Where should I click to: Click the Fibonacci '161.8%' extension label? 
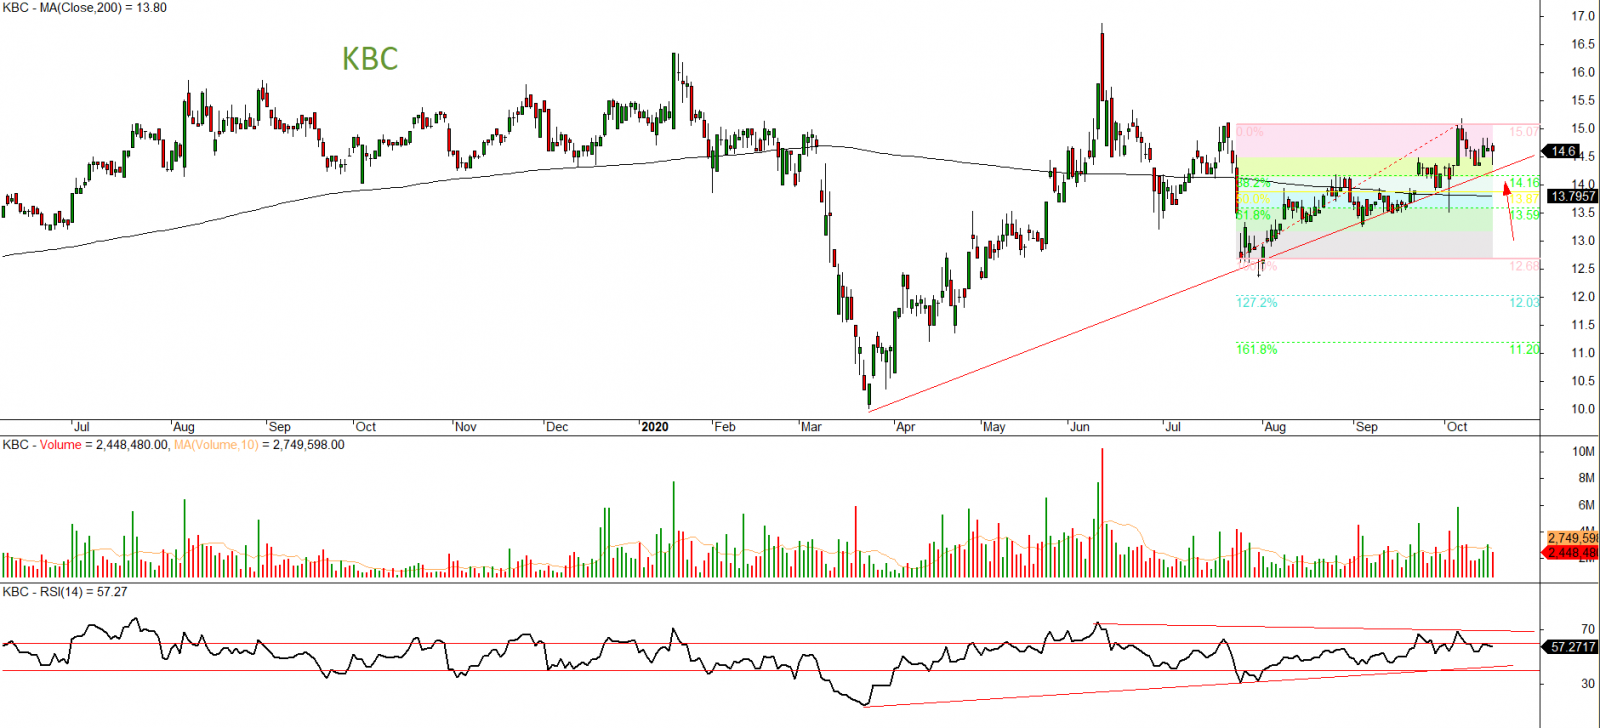point(1257,349)
